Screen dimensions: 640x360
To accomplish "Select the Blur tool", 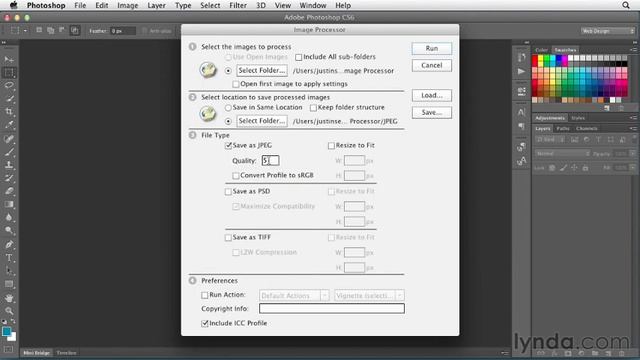I will click(x=9, y=217).
